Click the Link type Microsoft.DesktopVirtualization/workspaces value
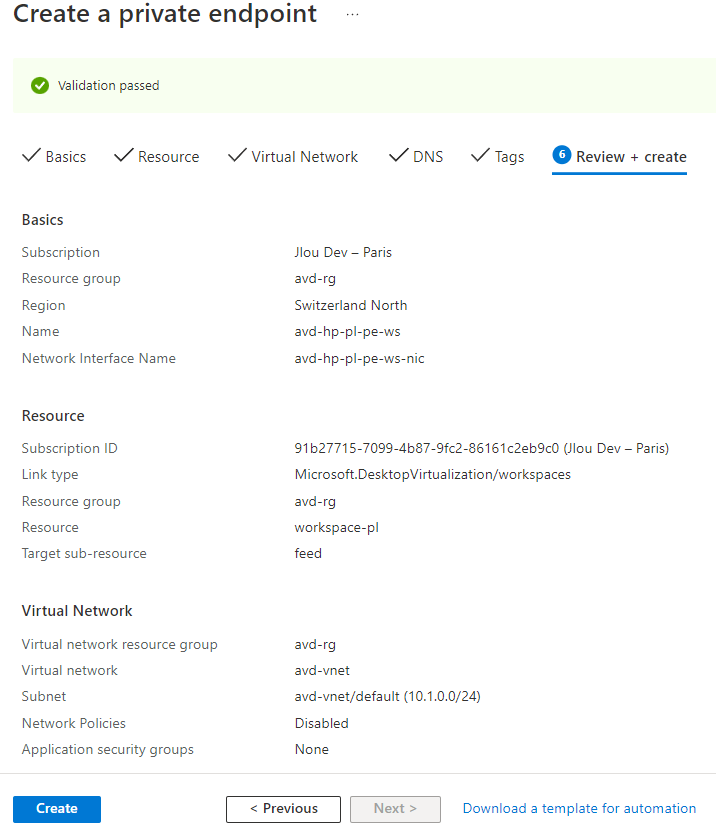The width and height of the screenshot is (716, 836). point(432,475)
